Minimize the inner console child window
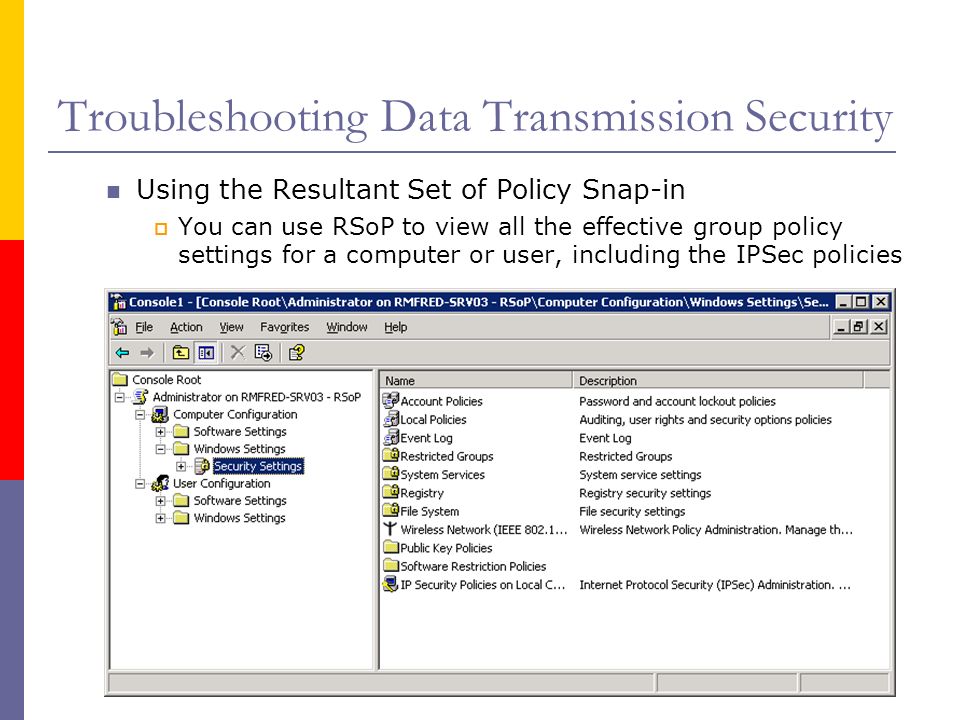 pyautogui.click(x=841, y=327)
